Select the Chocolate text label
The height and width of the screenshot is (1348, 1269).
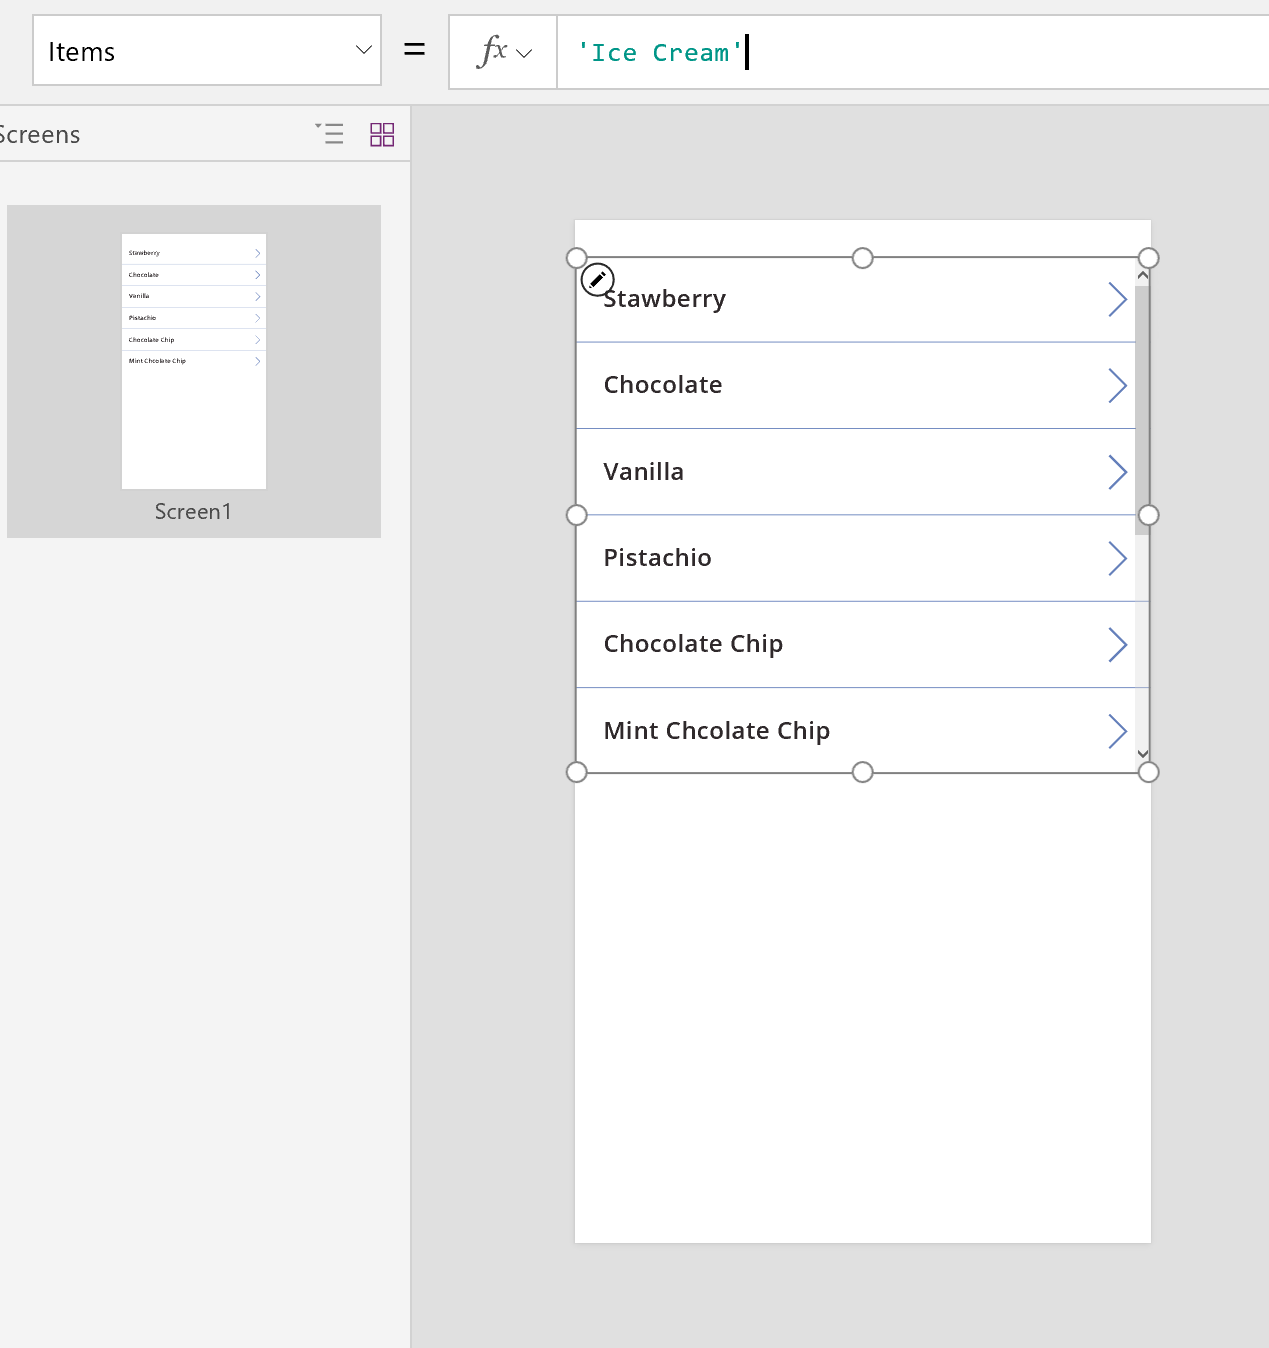pyautogui.click(x=663, y=385)
